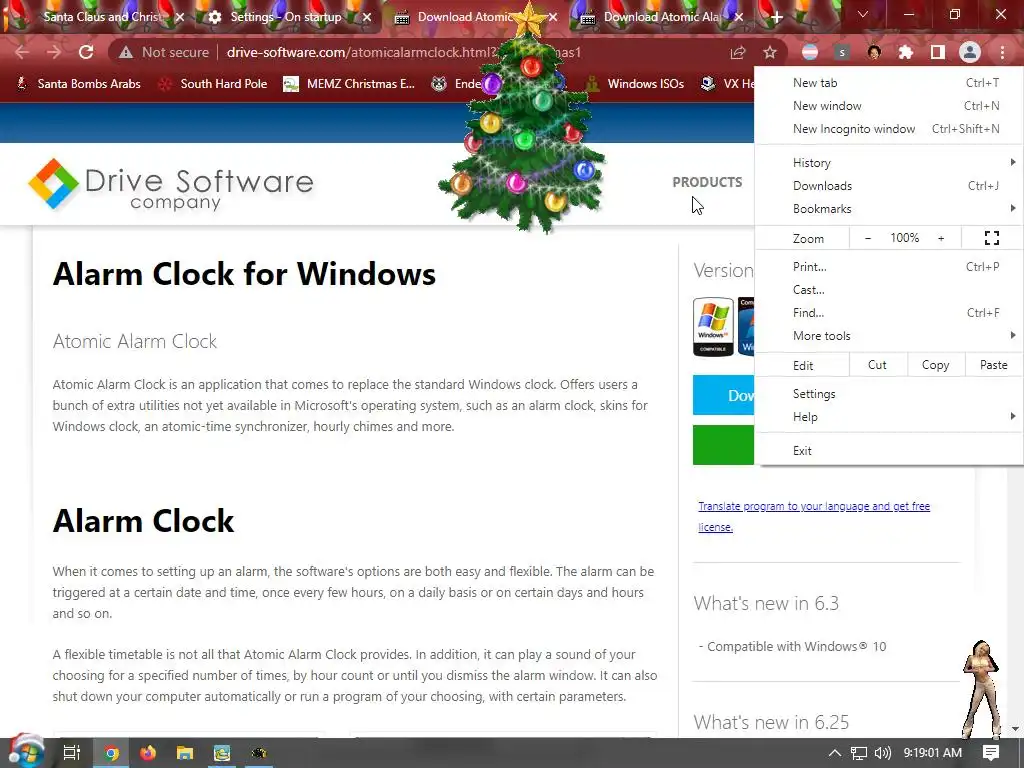Switch to Santa Claus and Christmas tab

pos(103,17)
